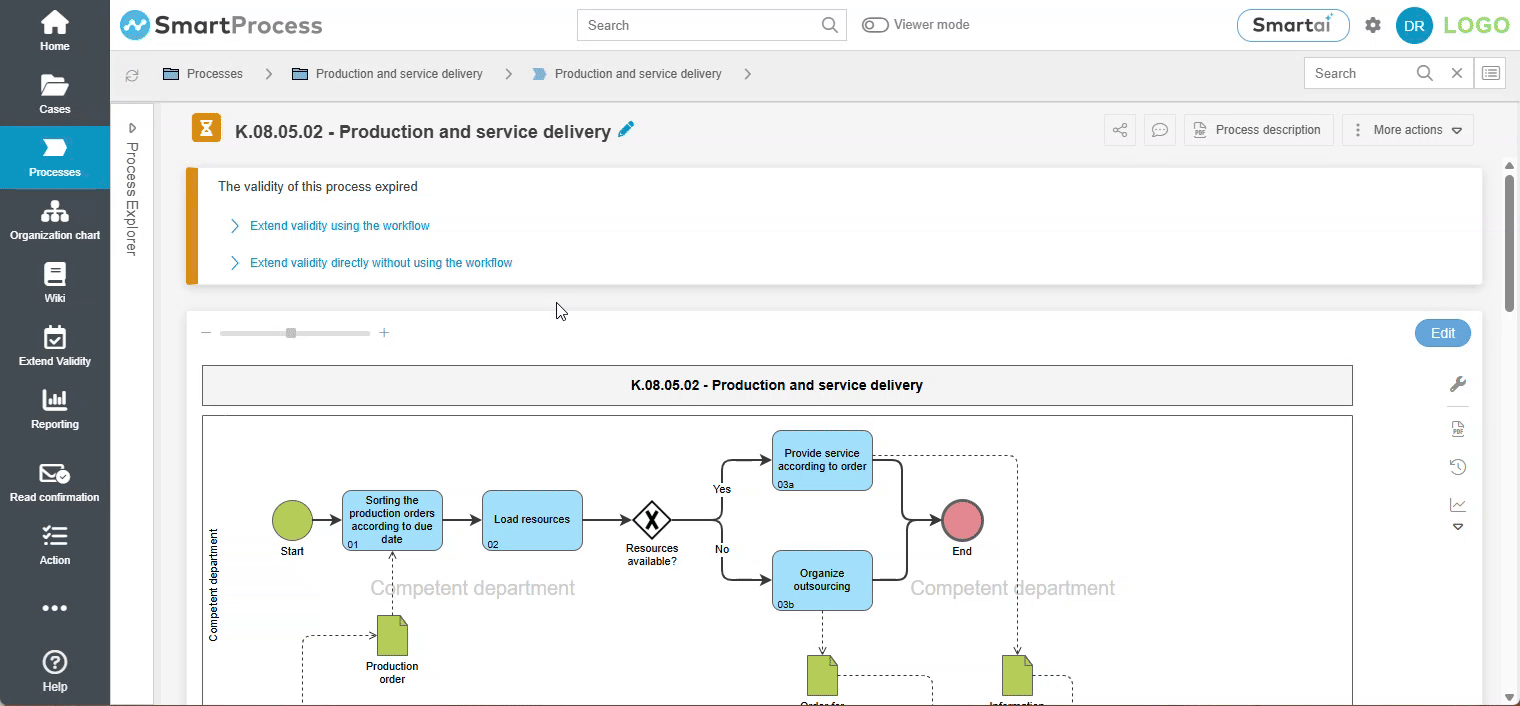
Task: Open the Smartai assistant button
Action: point(1293,26)
